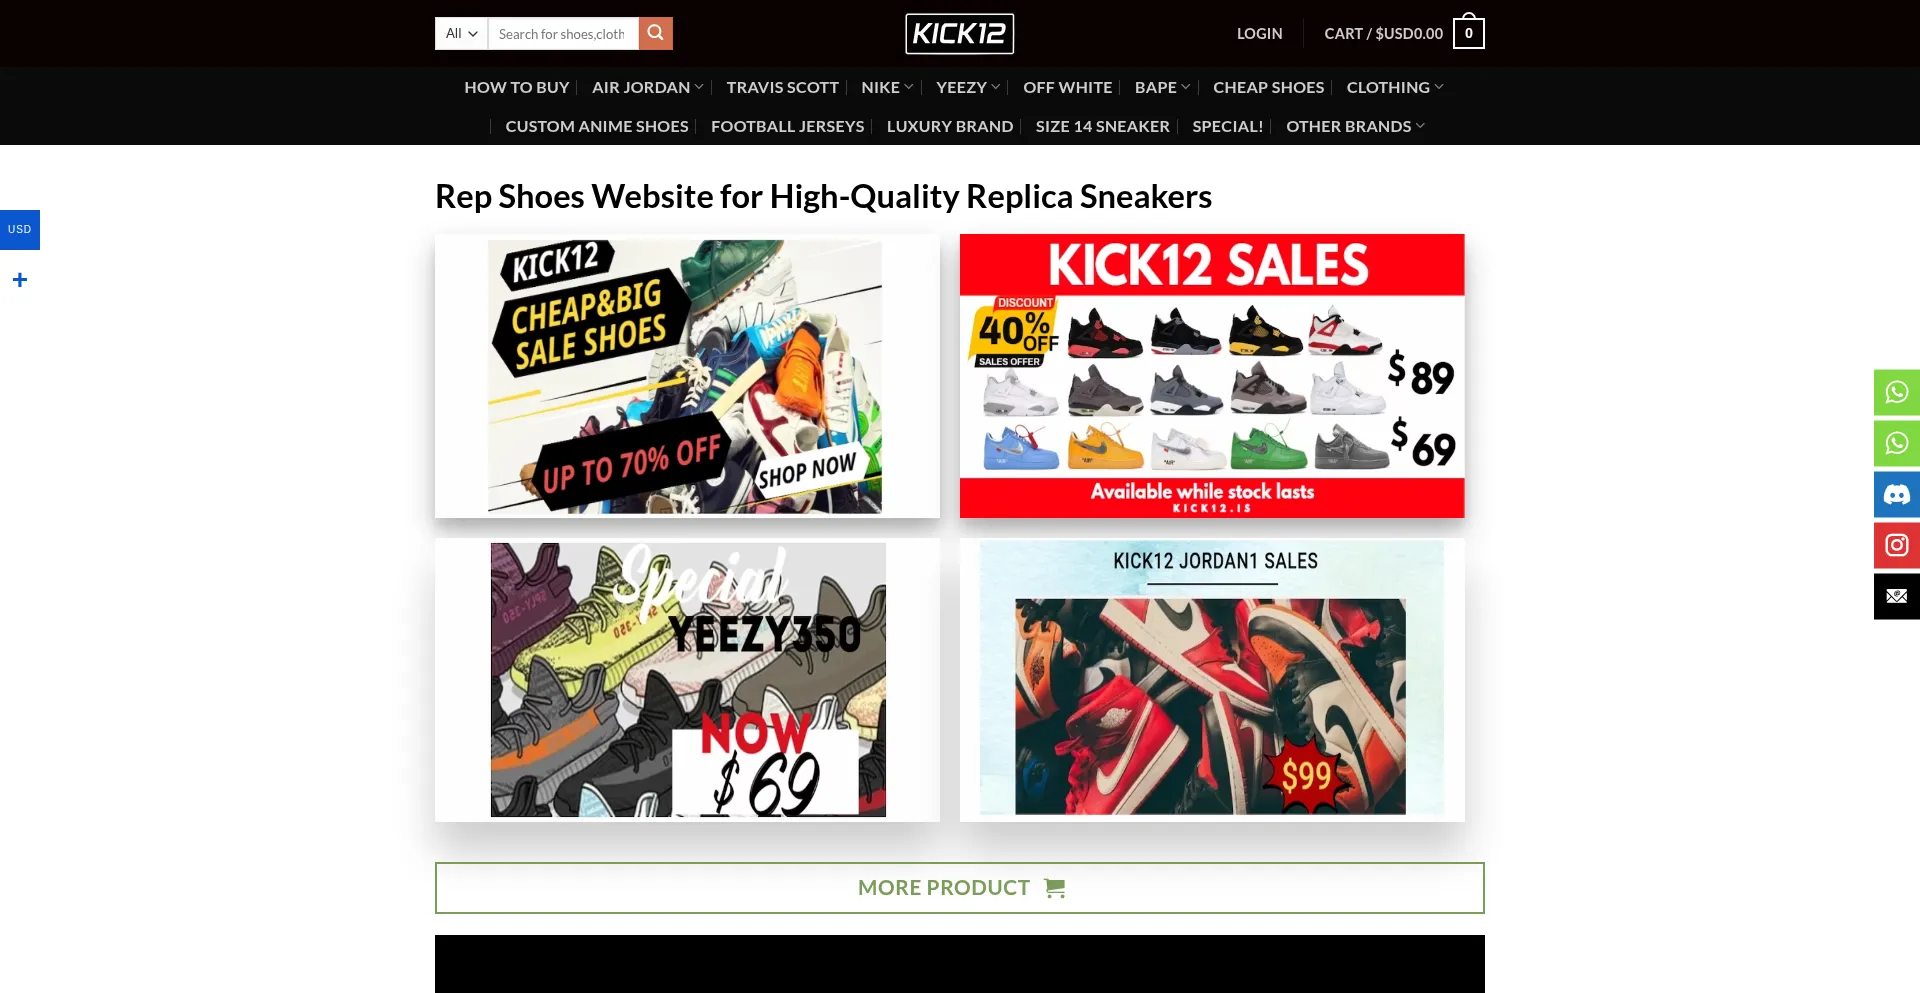
Task: Open the TRAVIS SCOTT menu item
Action: point(782,87)
